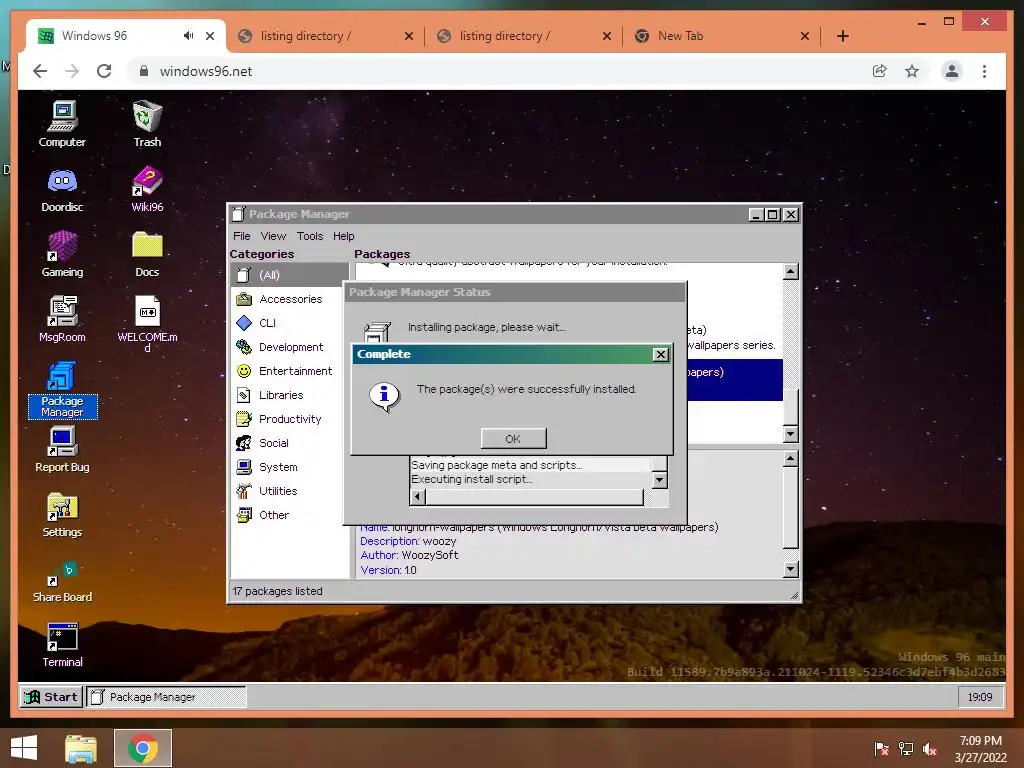Open the Gameing desktop shortcut
Screen dimensions: 1024x768
tap(62, 255)
